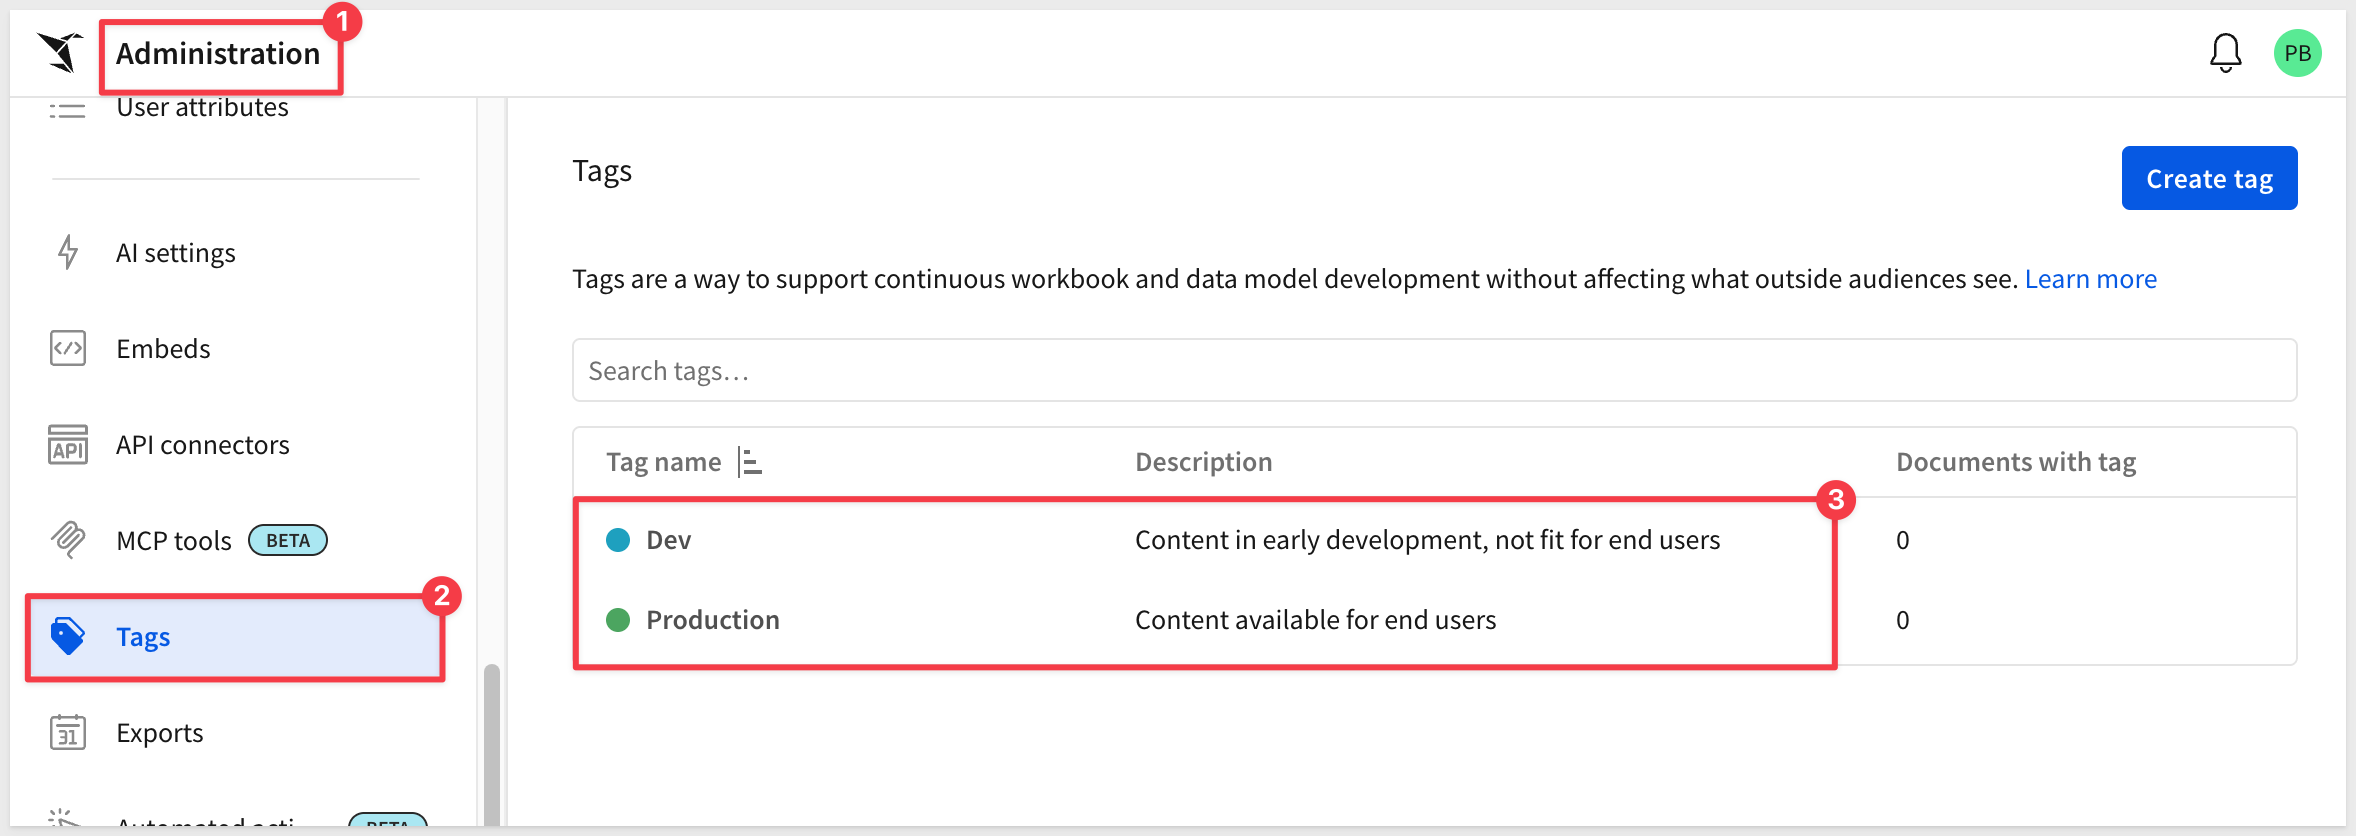The image size is (2356, 836).
Task: Select the Dev tag name
Action: (x=669, y=540)
